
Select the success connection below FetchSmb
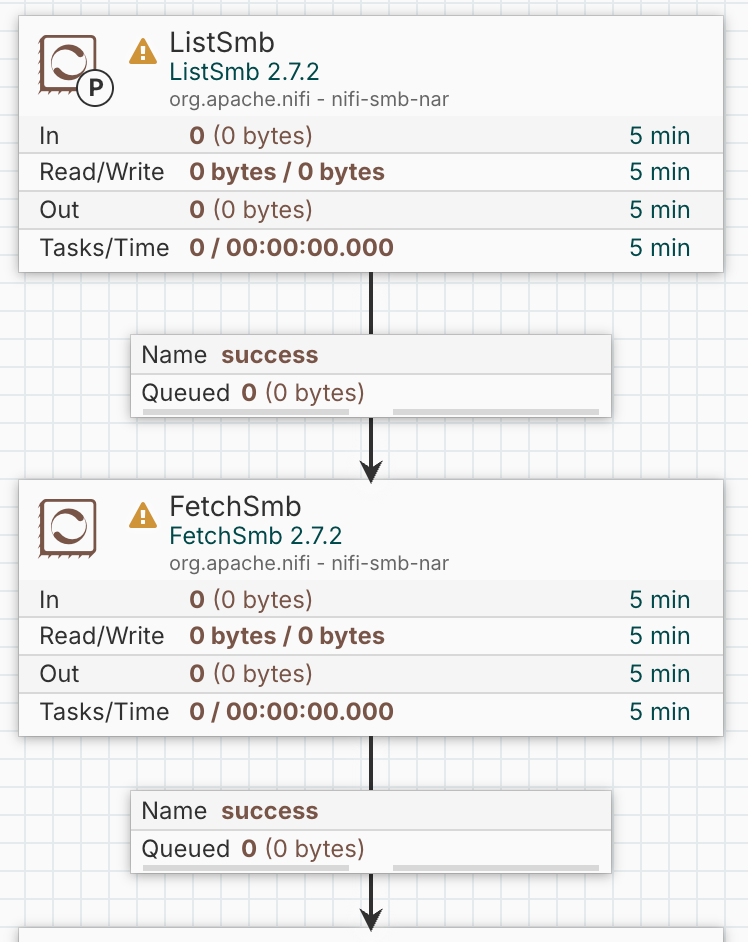pyautogui.click(x=371, y=832)
